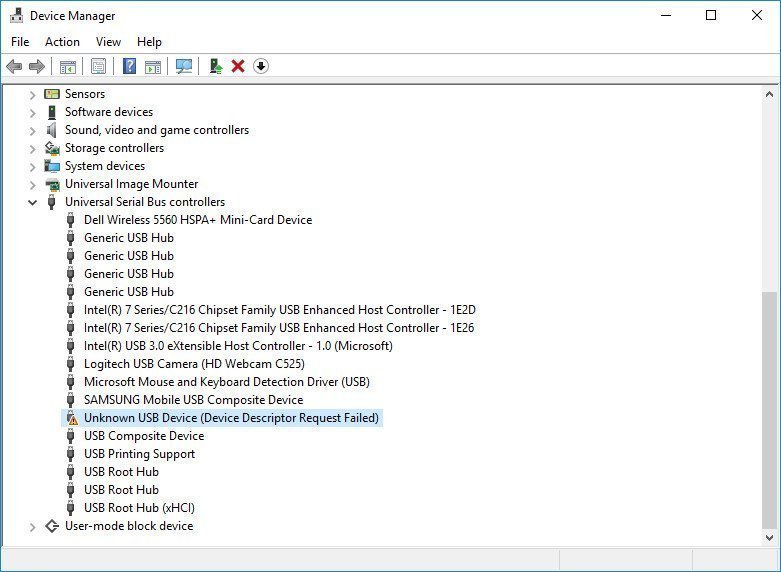Viewport: 781px width, 572px height.
Task: Click the Sound, video and game controllers icon
Action: pyautogui.click(x=52, y=130)
